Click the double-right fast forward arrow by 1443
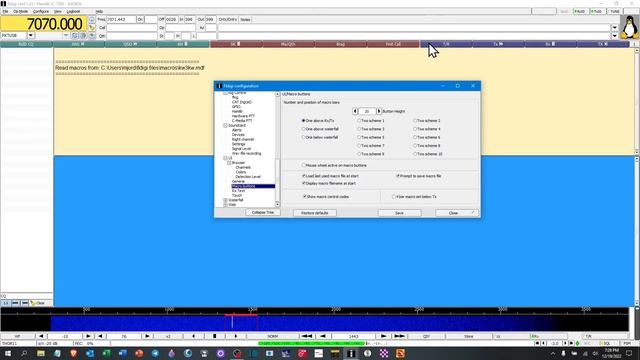Image resolution: width=640 pixels, height=360 pixels. 399,336
